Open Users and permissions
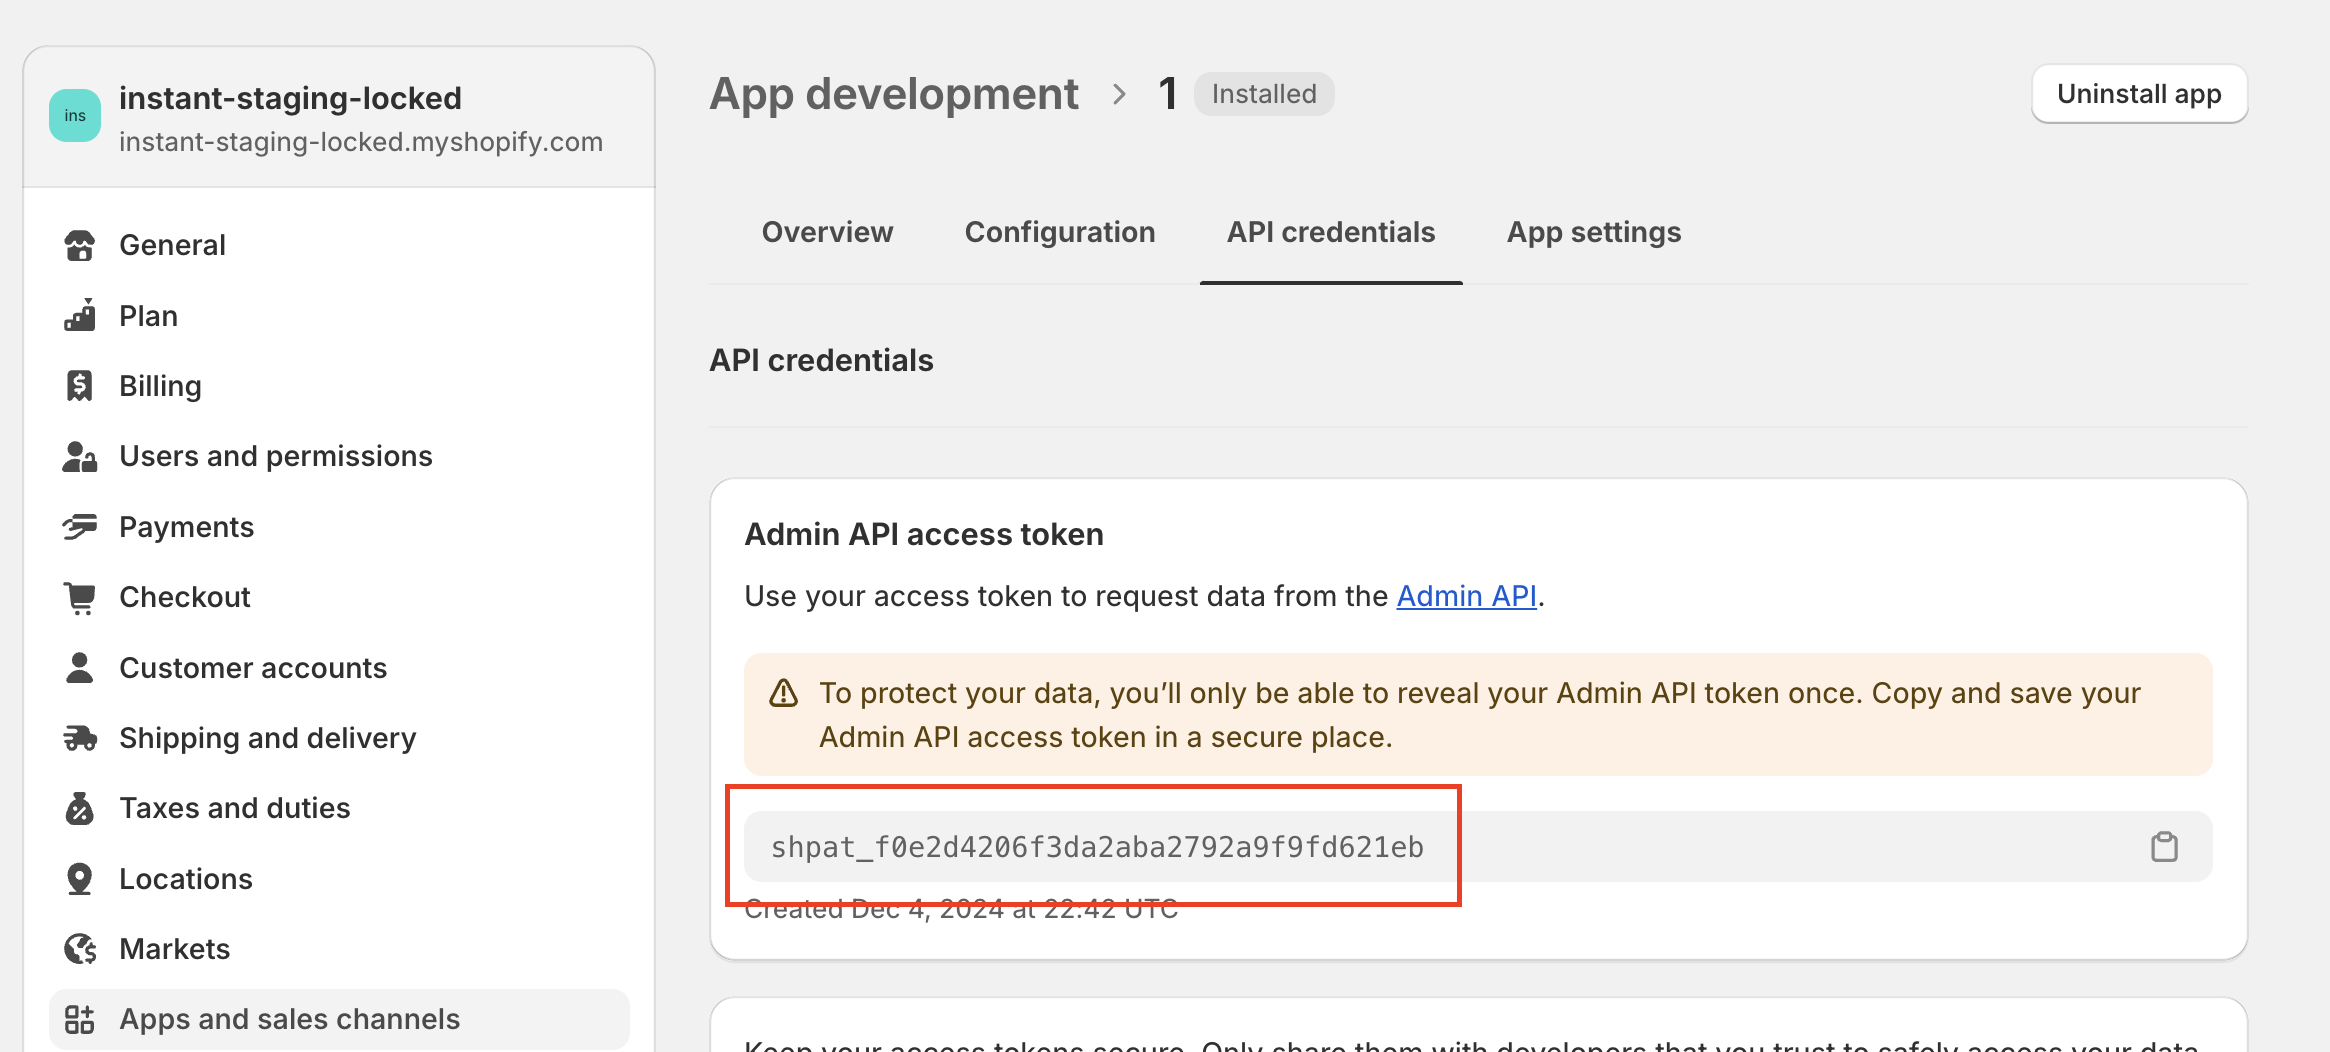The height and width of the screenshot is (1052, 2330). 340,456
